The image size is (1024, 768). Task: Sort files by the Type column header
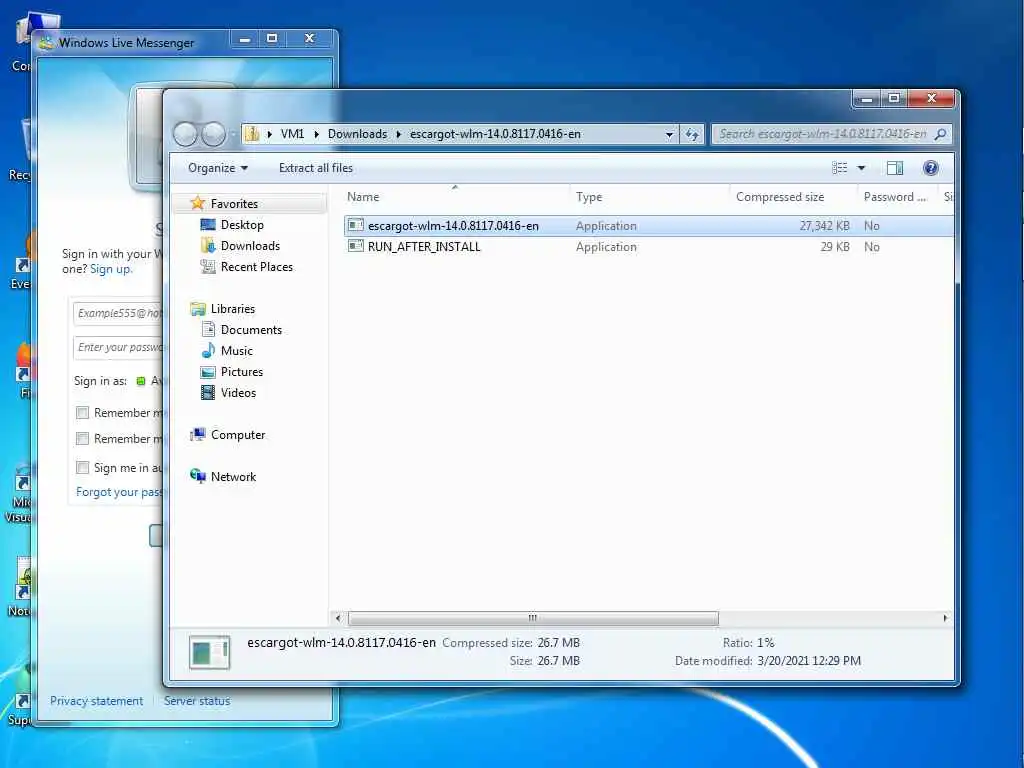[650, 197]
